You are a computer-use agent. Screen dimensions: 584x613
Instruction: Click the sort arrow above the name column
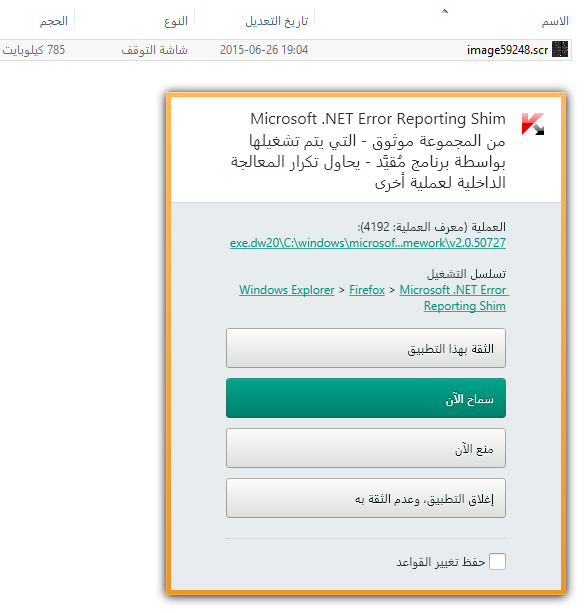click(x=444, y=11)
